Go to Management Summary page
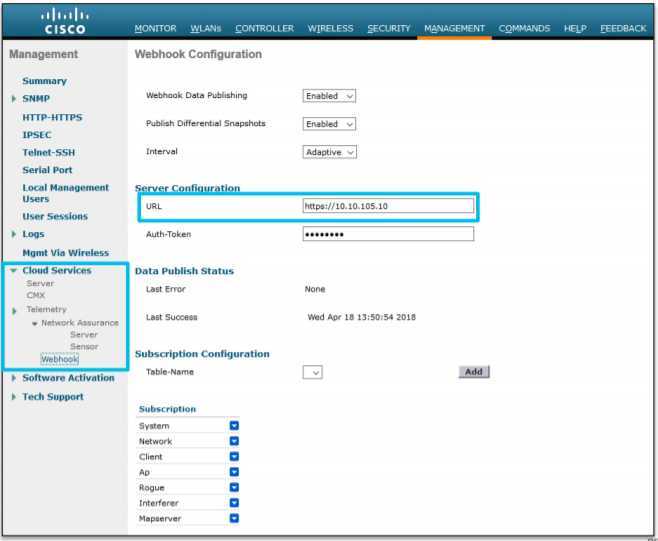This screenshot has height=541, width=658. [44, 81]
